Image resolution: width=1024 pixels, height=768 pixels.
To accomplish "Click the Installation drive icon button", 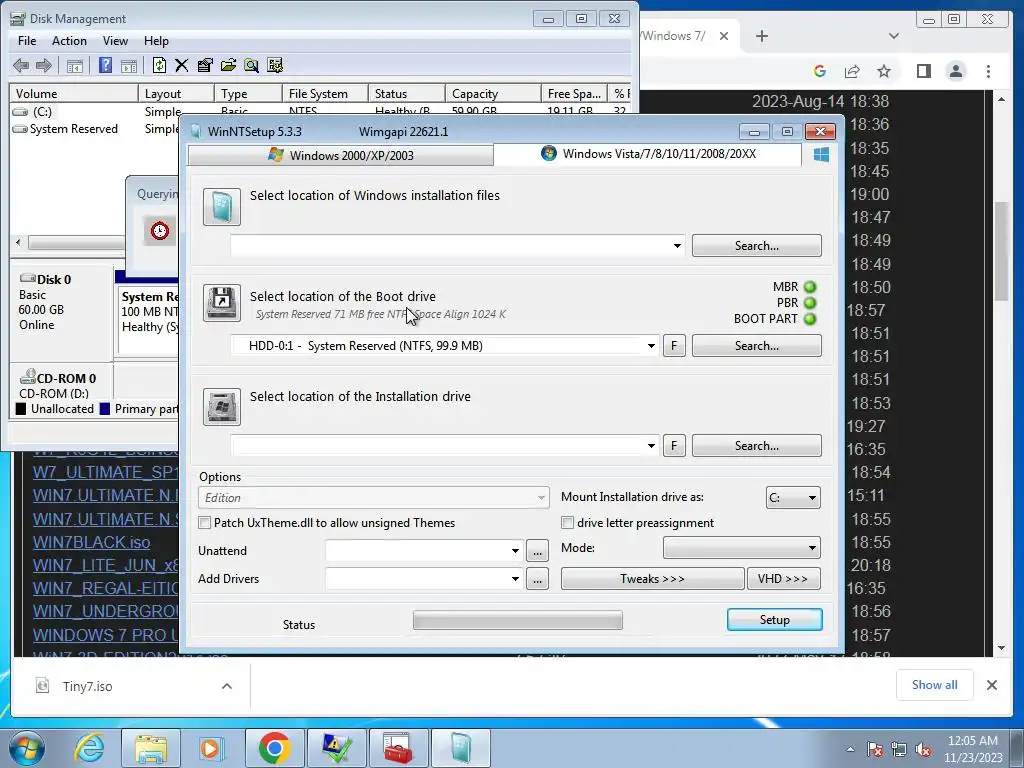I will [x=221, y=407].
